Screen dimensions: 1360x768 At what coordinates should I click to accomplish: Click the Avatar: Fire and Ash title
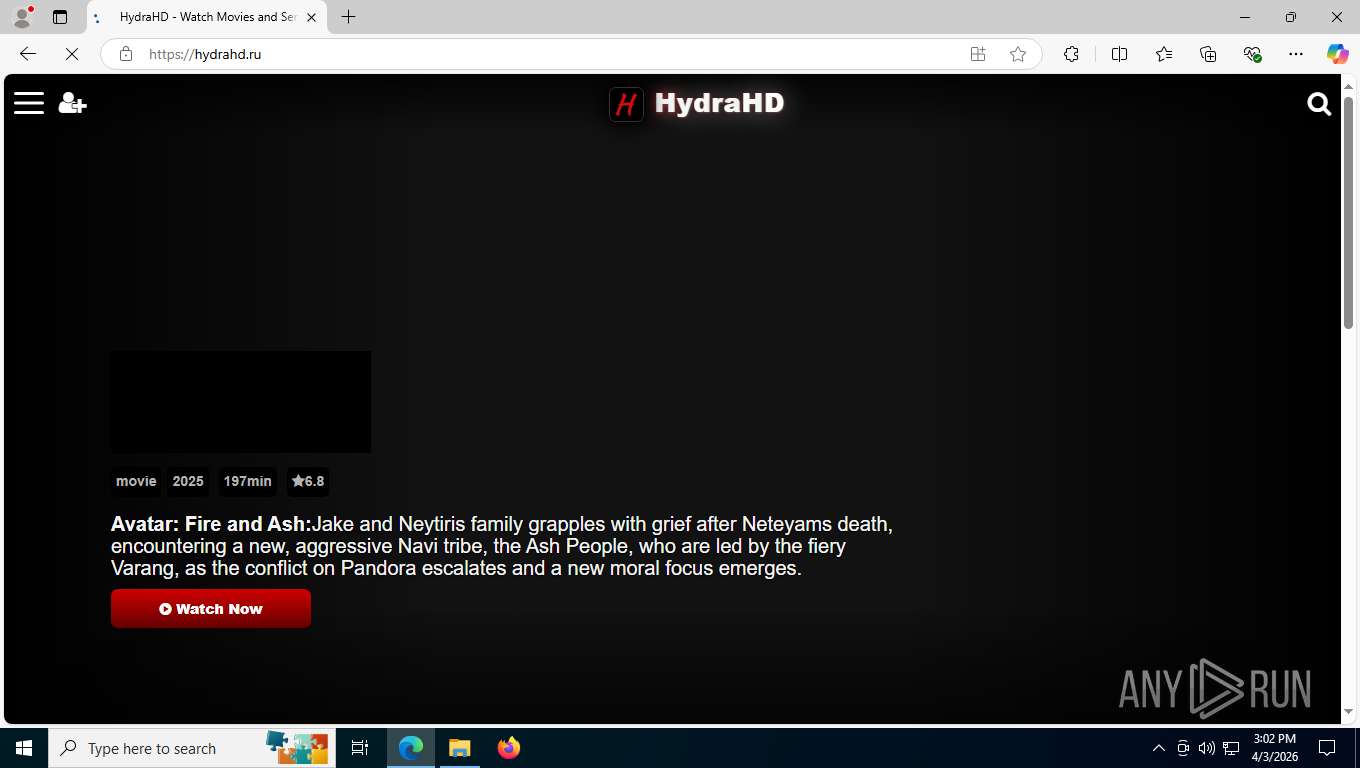pyautogui.click(x=211, y=524)
